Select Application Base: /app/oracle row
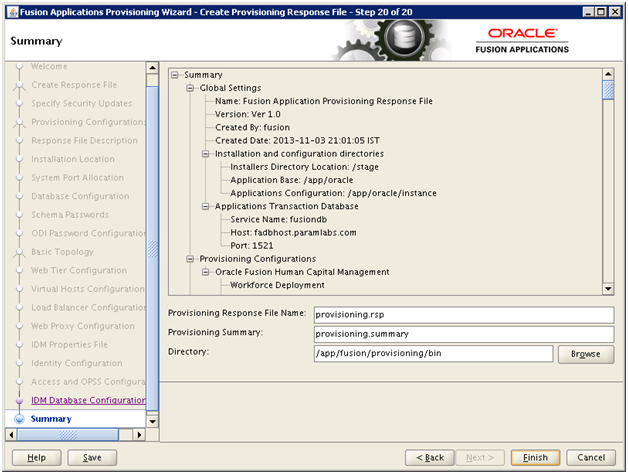Viewport: 628px width, 474px height. point(292,180)
